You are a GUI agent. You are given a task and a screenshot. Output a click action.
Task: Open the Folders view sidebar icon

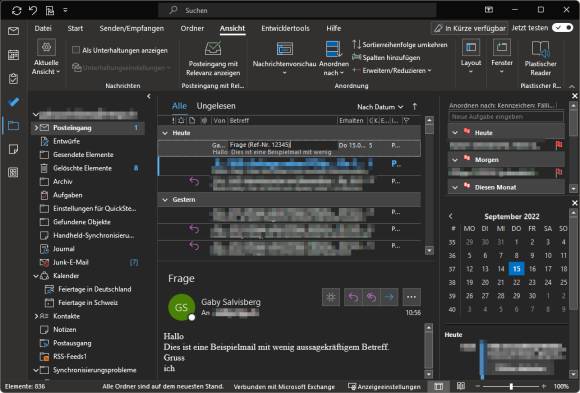[13, 125]
